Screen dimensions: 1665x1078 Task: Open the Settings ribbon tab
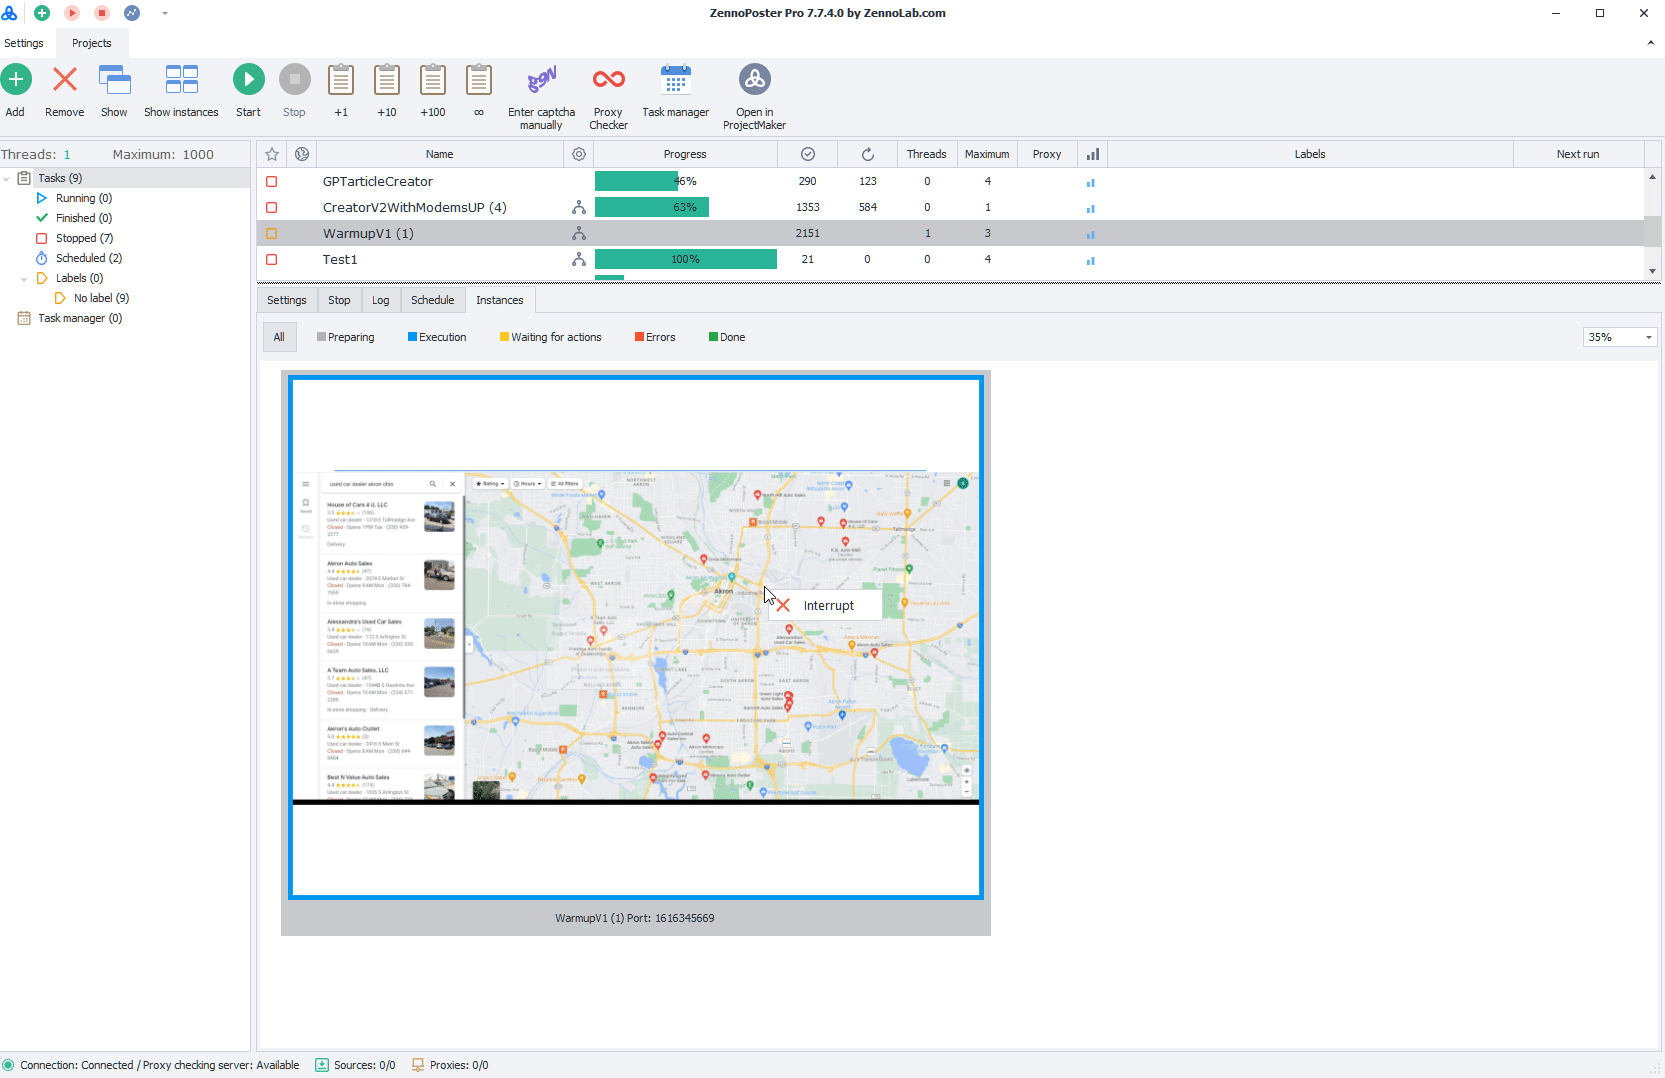tap(24, 43)
